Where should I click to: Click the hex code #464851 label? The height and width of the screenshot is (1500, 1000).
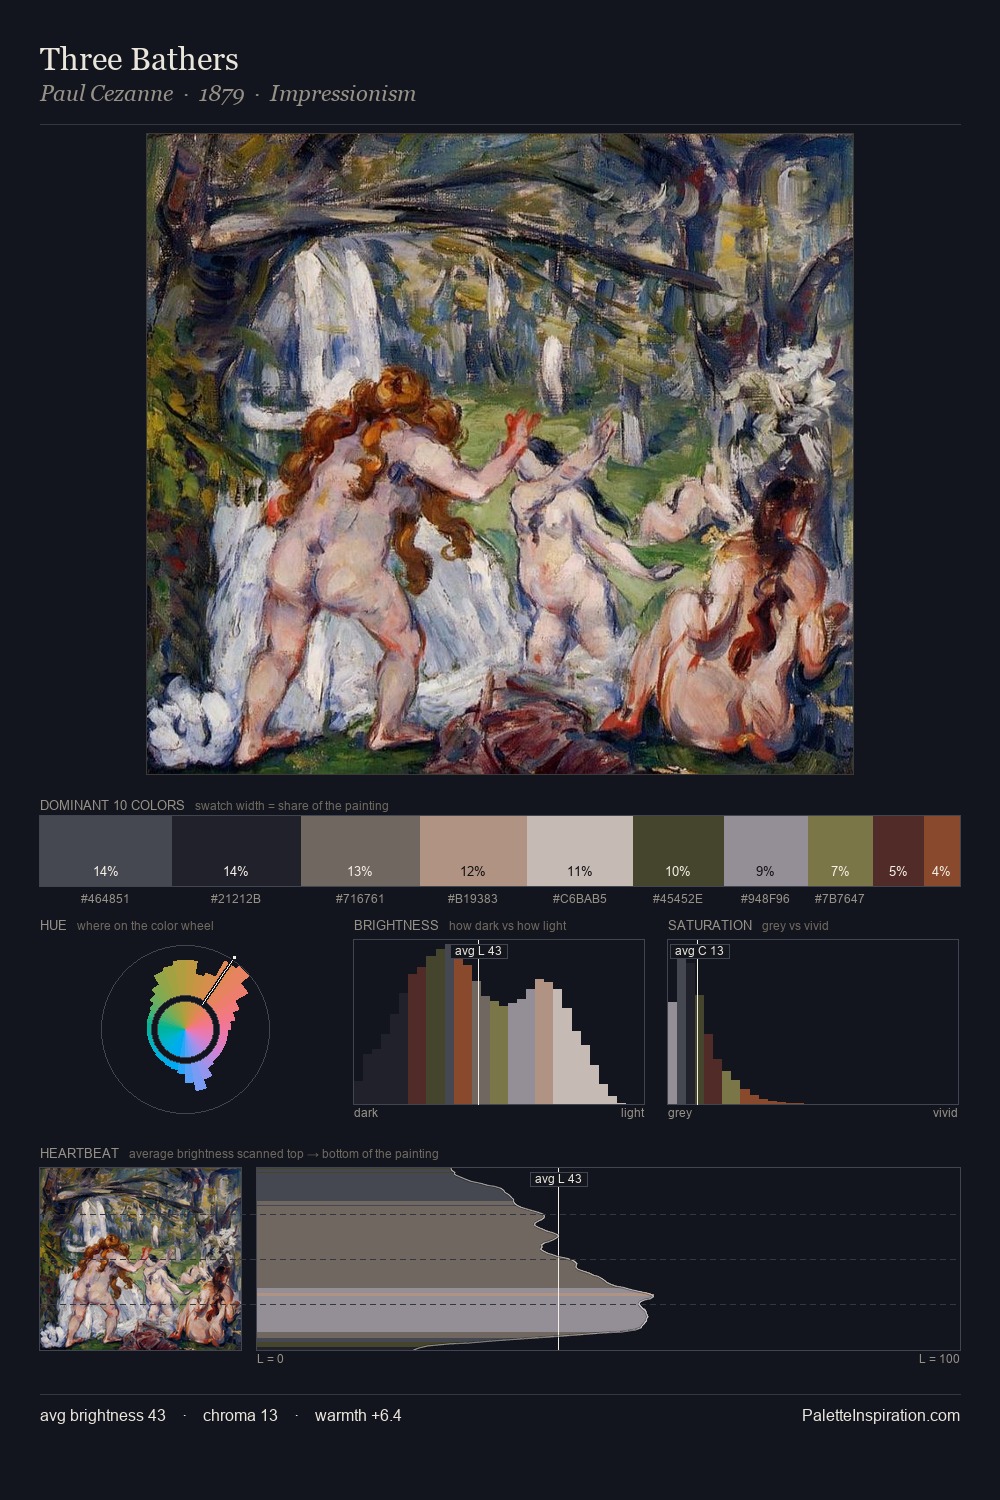(x=105, y=898)
